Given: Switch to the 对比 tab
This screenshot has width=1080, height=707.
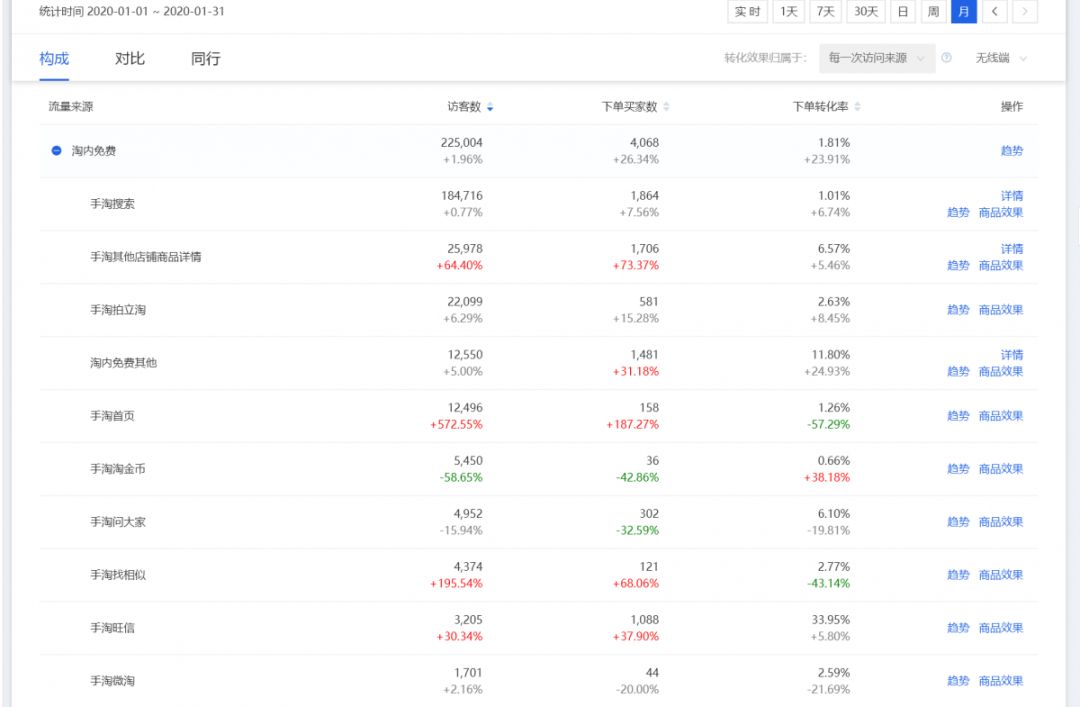Looking at the screenshot, I should [x=130, y=58].
